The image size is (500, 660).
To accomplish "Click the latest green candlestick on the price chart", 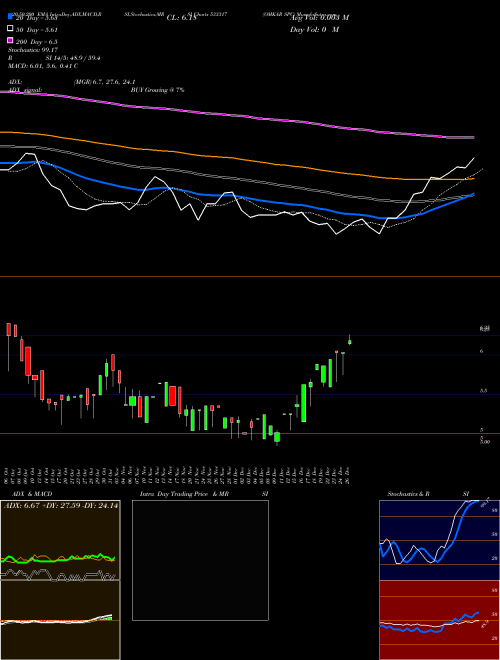I will click(x=350, y=342).
